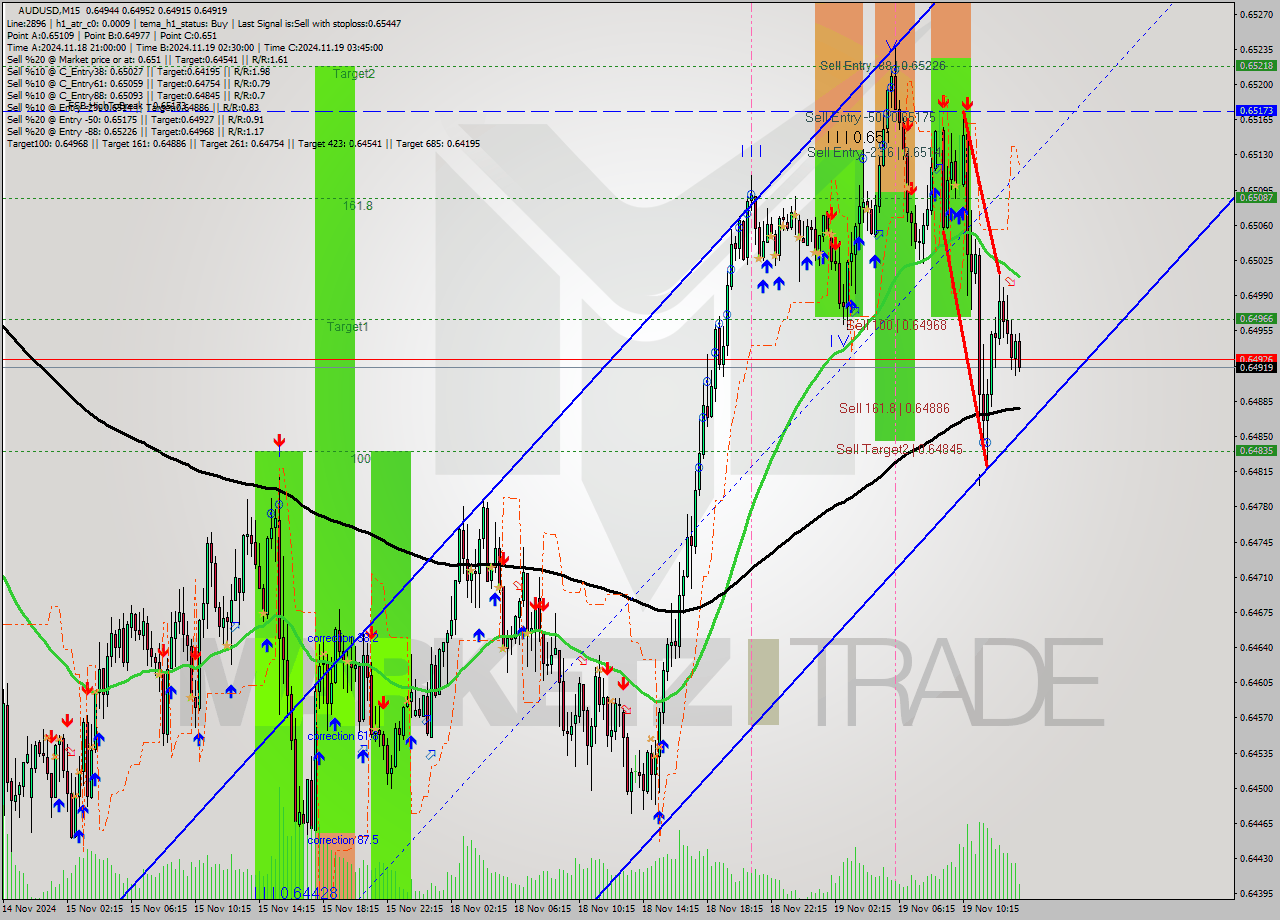Image resolution: width=1280 pixels, height=920 pixels.
Task: Click the C_Entry61: 0.65059 sell line
Action: (x=138, y=83)
